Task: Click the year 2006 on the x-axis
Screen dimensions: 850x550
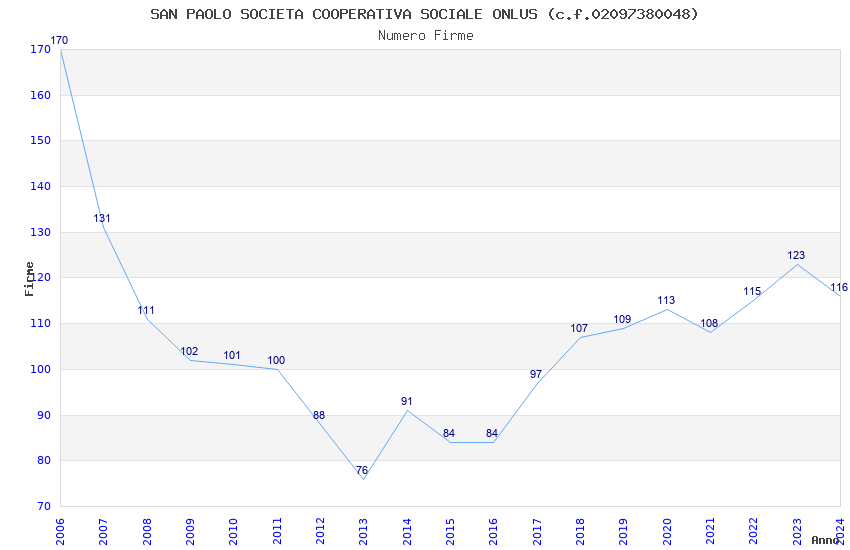Action: tap(60, 531)
